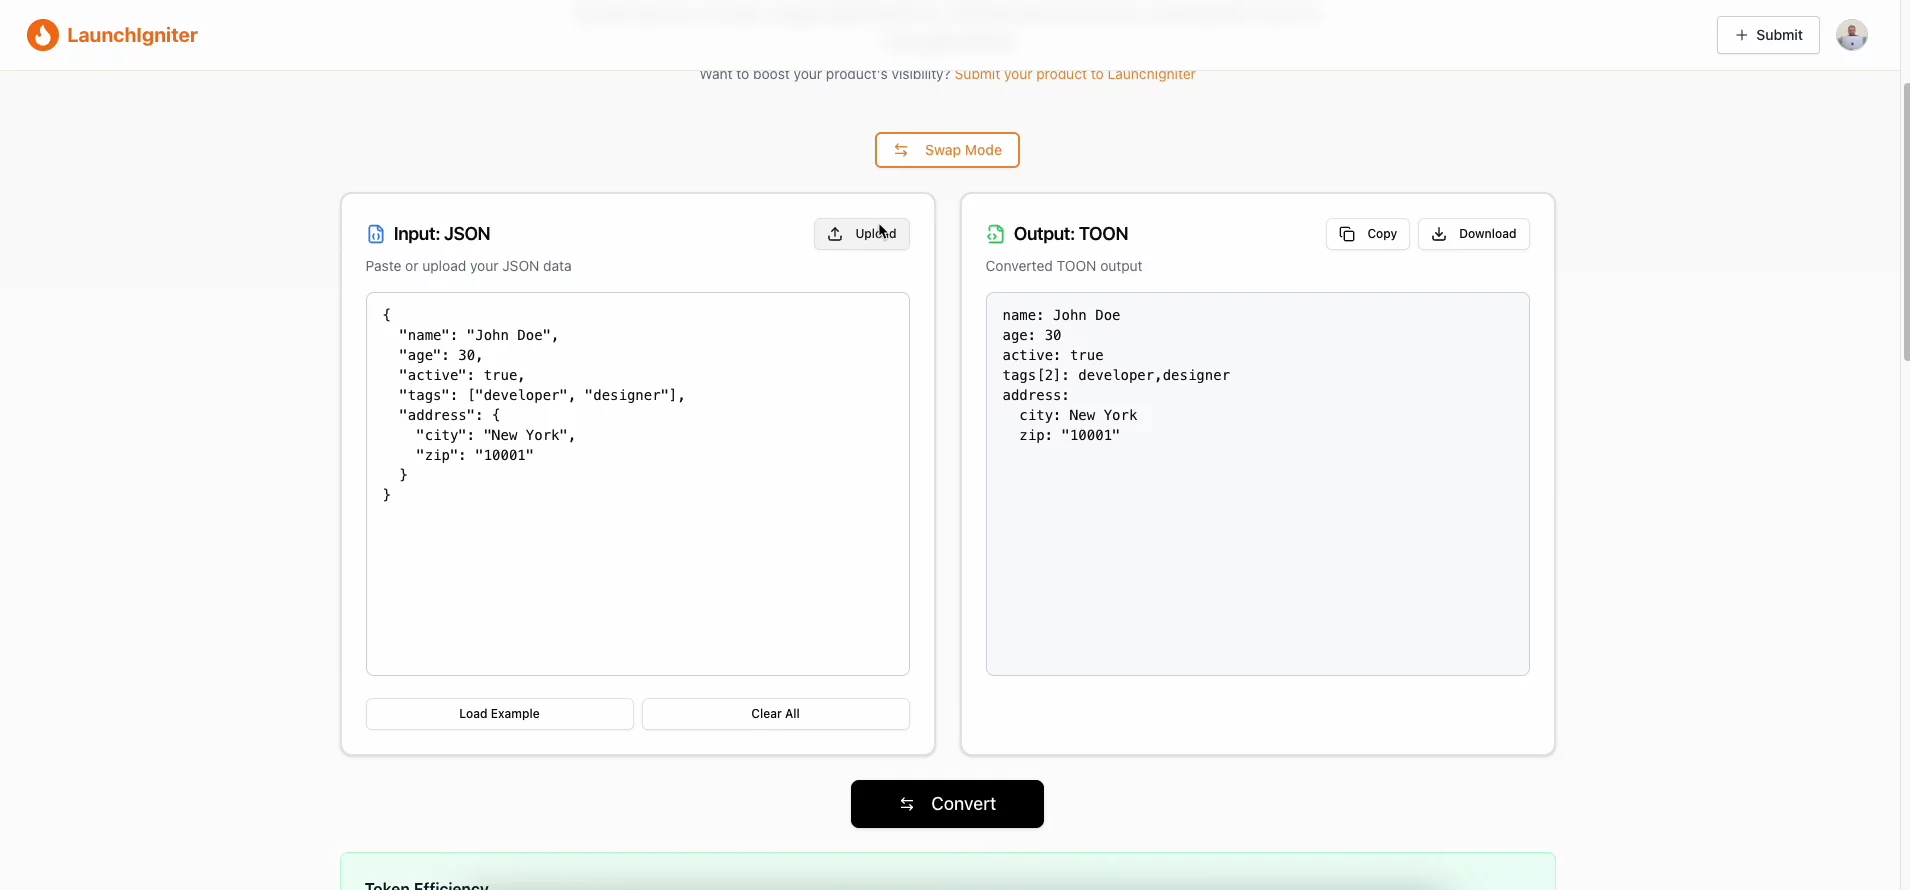Viewport: 1910px width, 890px height.
Task: Upload a JSON file via Upload button
Action: (862, 234)
